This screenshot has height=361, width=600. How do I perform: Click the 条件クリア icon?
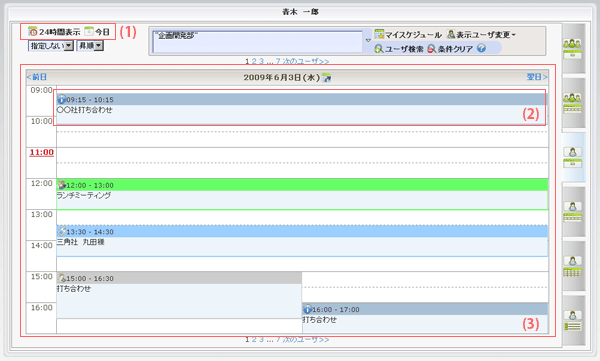[431, 49]
